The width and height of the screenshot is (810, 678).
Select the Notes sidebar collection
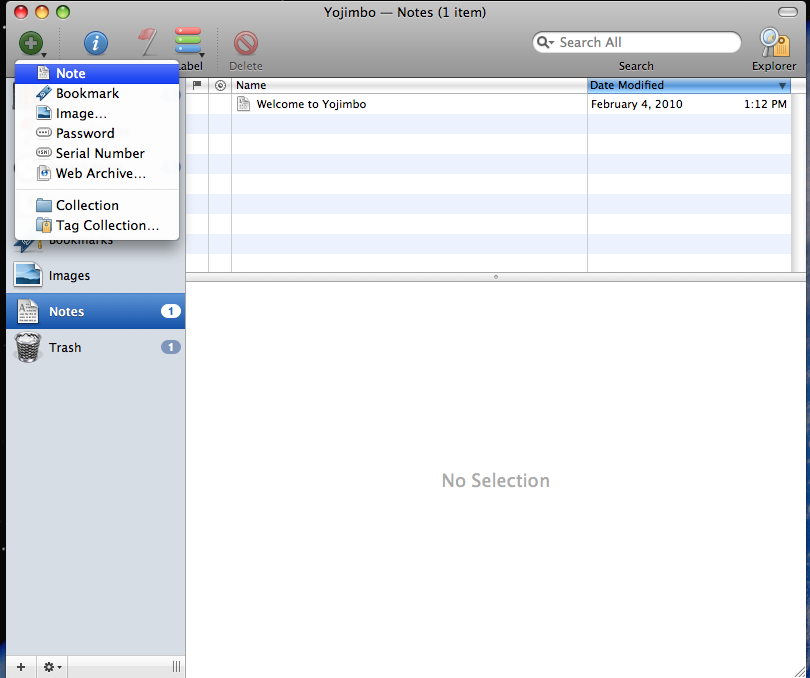tap(96, 311)
